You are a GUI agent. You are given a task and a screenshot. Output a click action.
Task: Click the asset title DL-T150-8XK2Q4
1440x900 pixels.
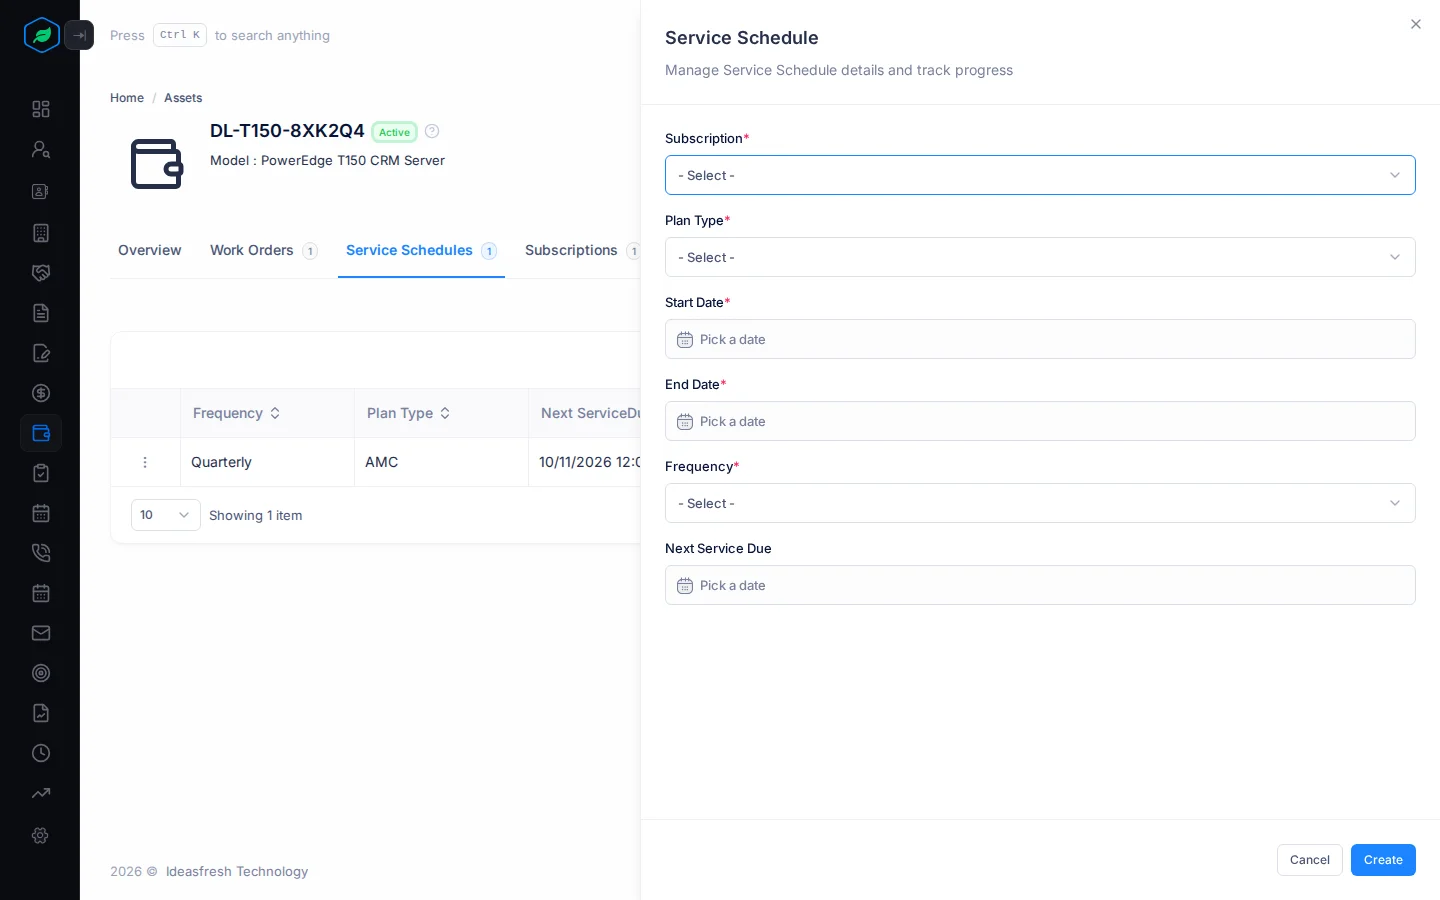click(287, 131)
